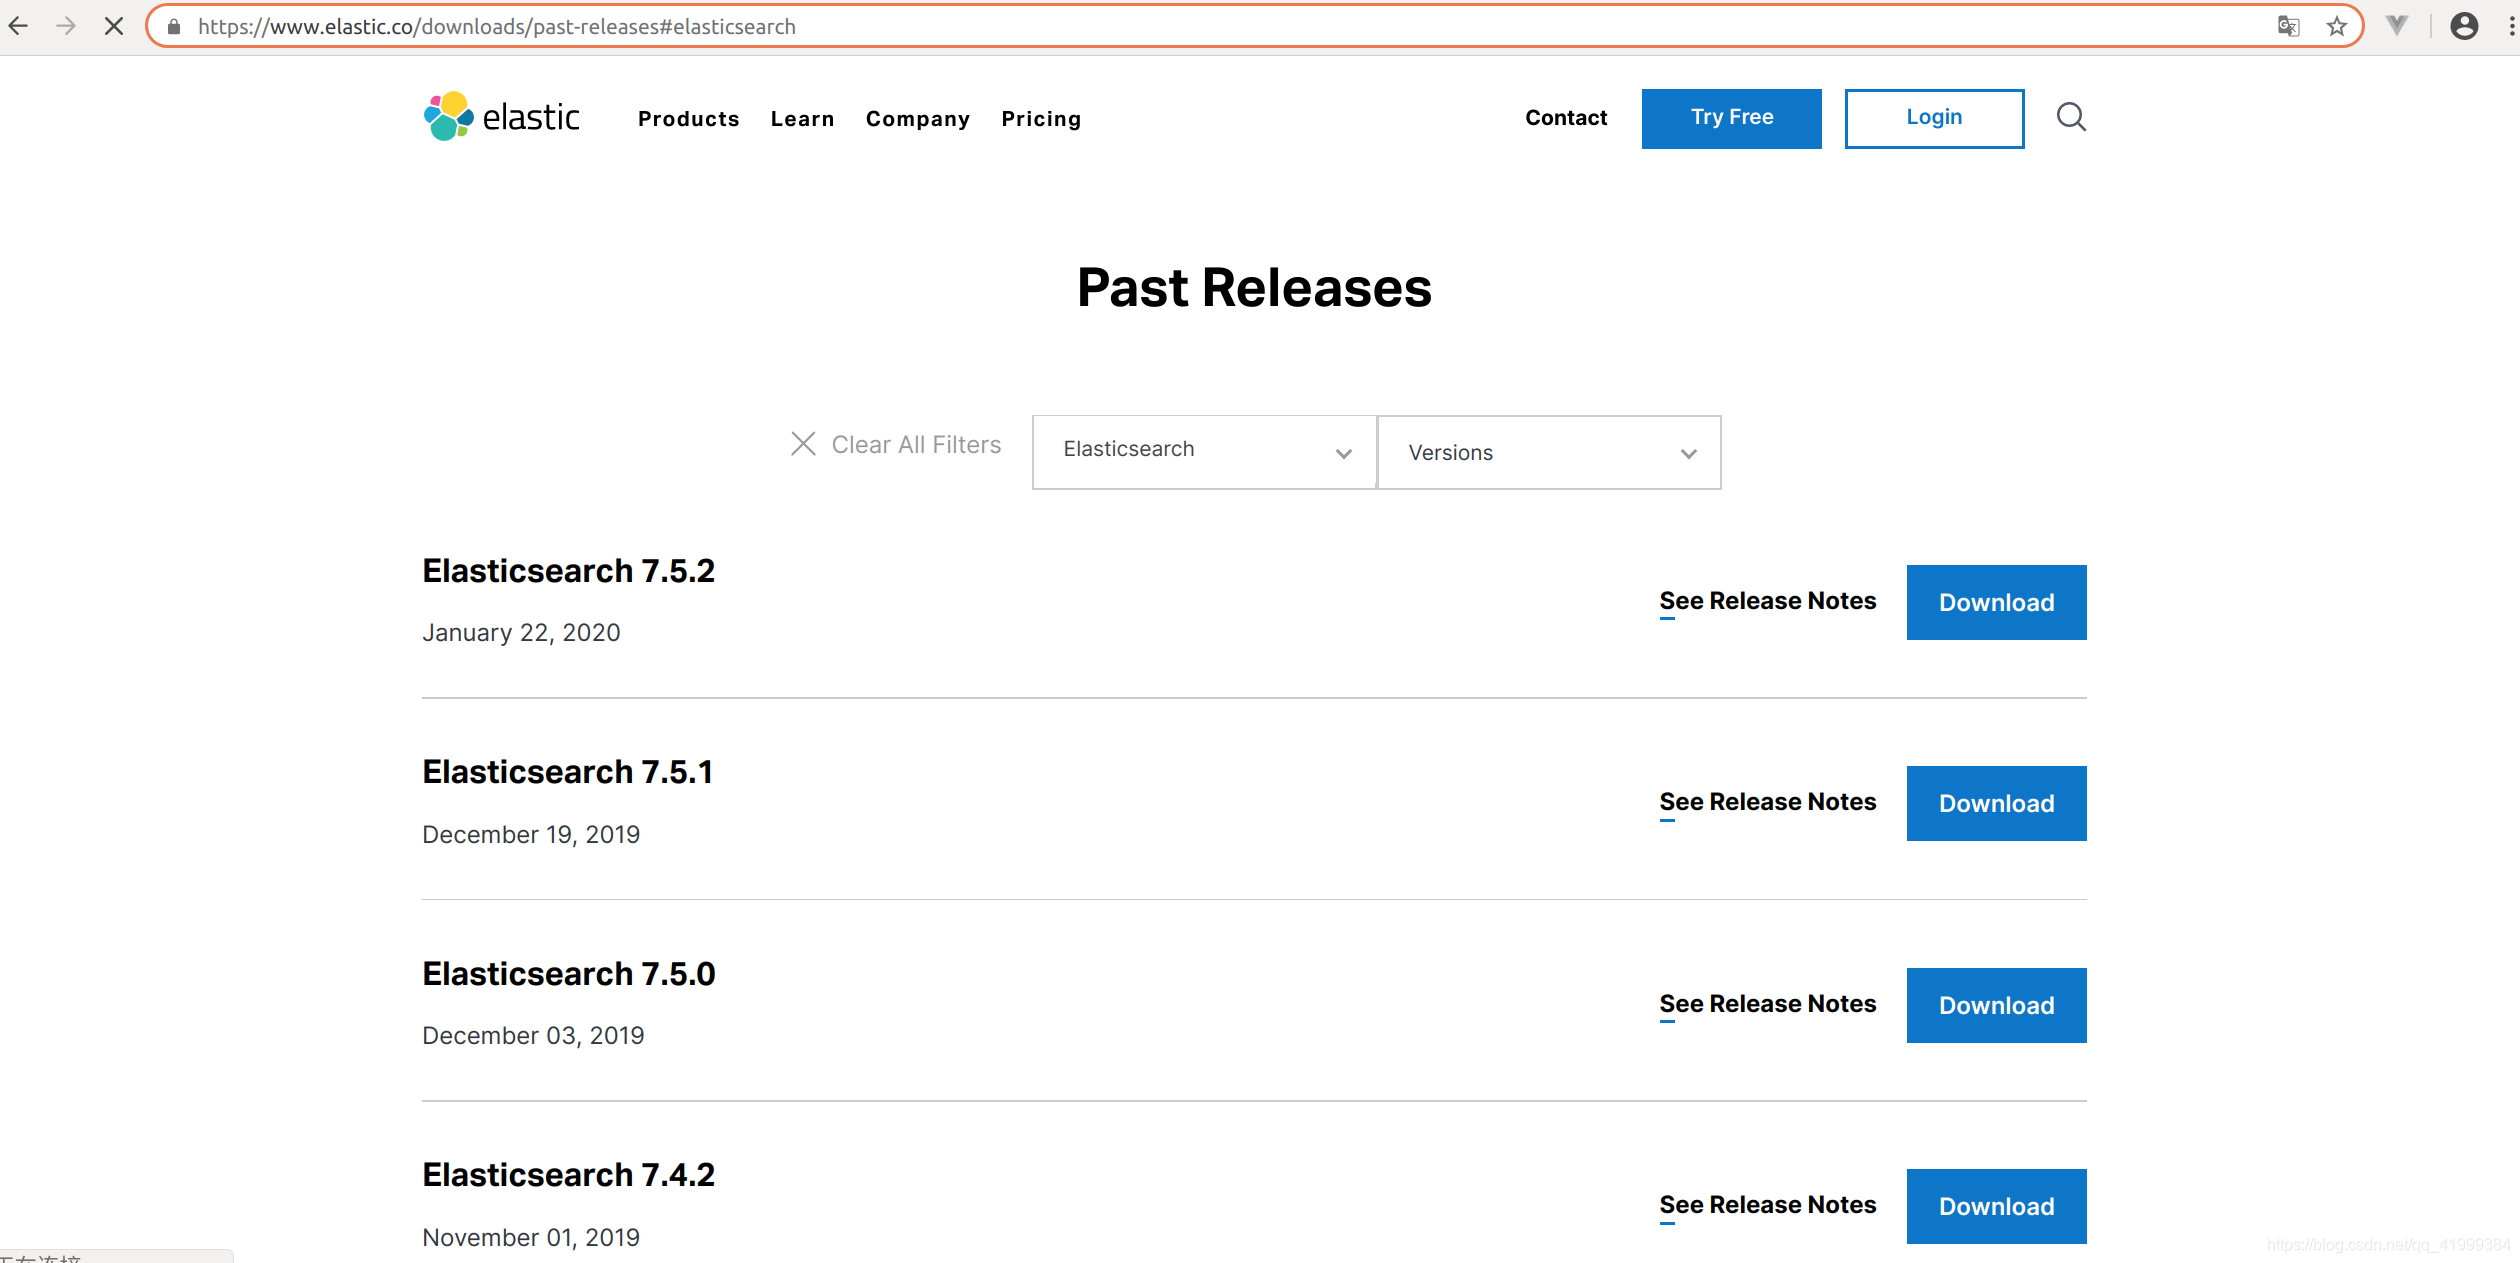Open the Elasticsearch product dropdown
This screenshot has width=2520, height=1263.
click(x=1204, y=452)
